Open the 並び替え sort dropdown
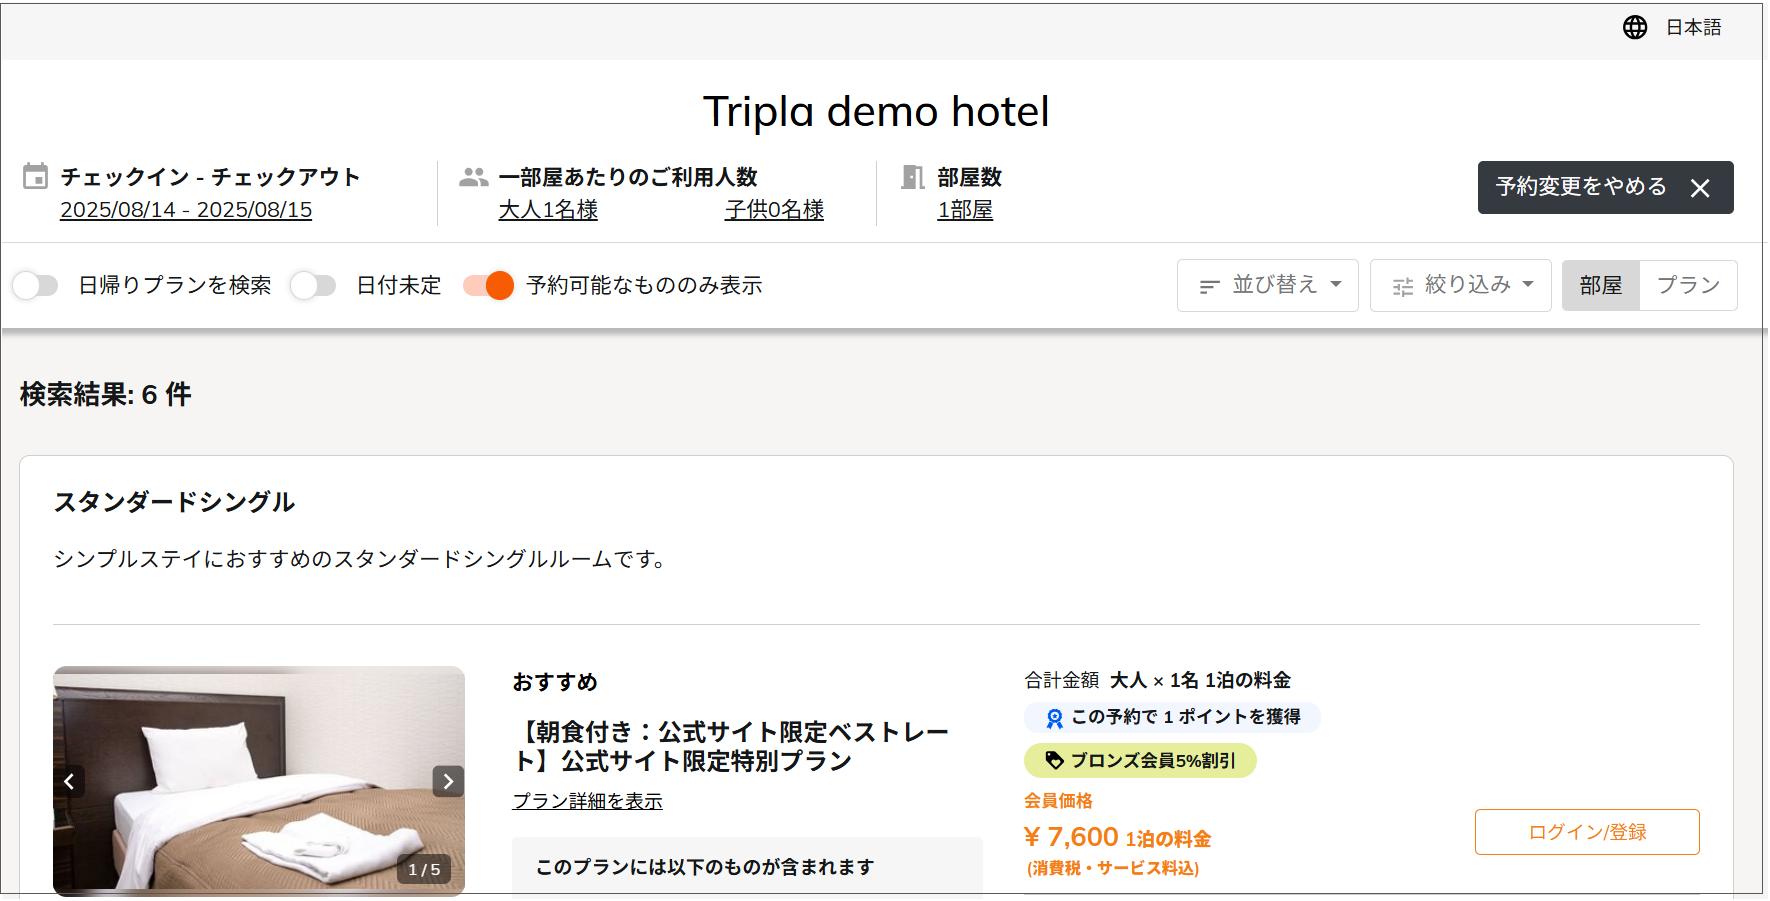 [x=1267, y=285]
